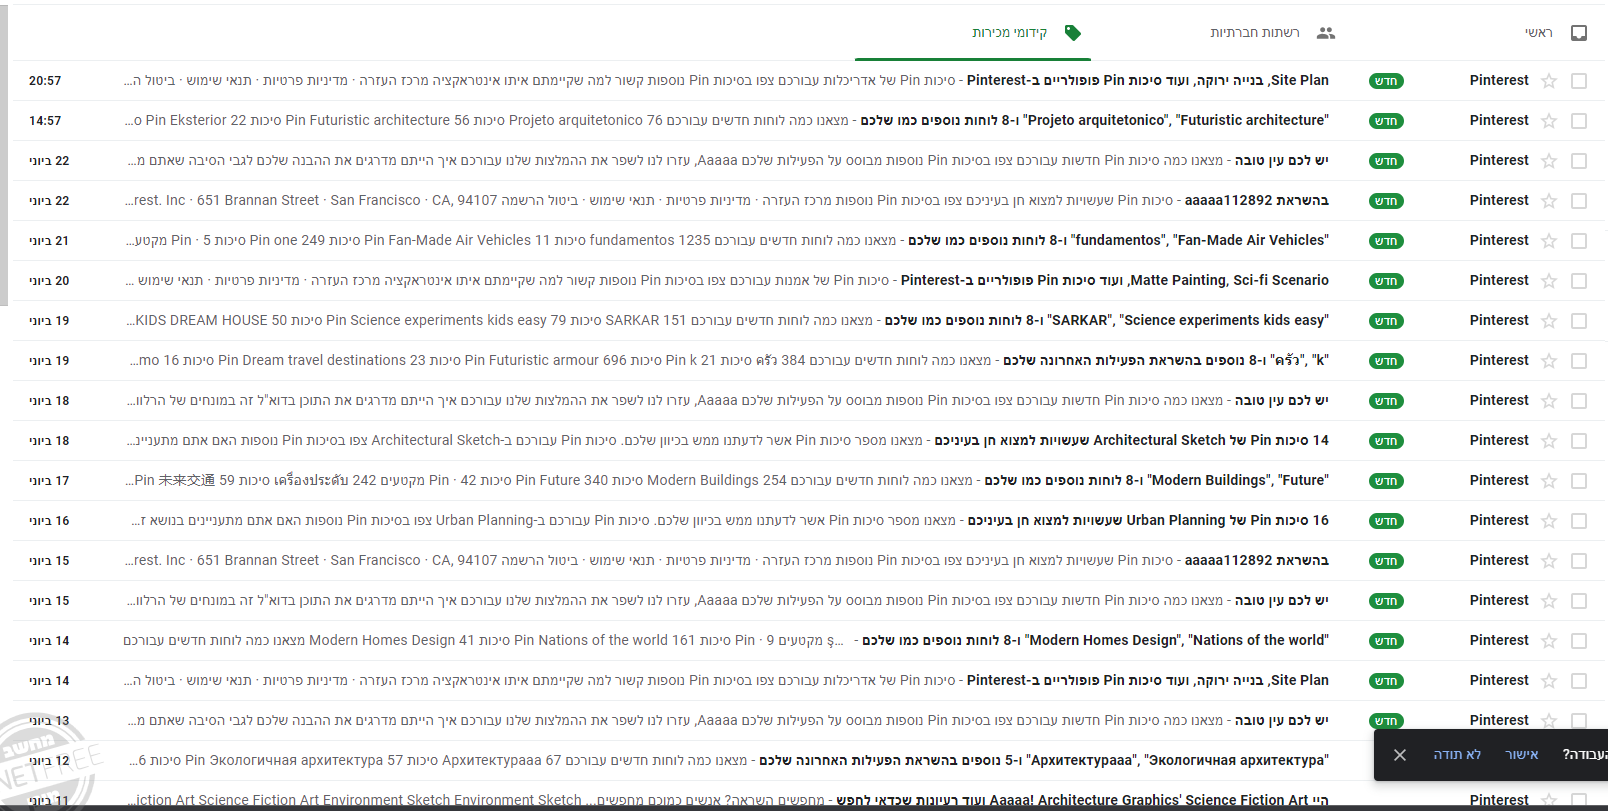This screenshot has width=1608, height=811.
Task: Star the Matte Painting, Sci-fi Scenario email
Action: [1549, 281]
